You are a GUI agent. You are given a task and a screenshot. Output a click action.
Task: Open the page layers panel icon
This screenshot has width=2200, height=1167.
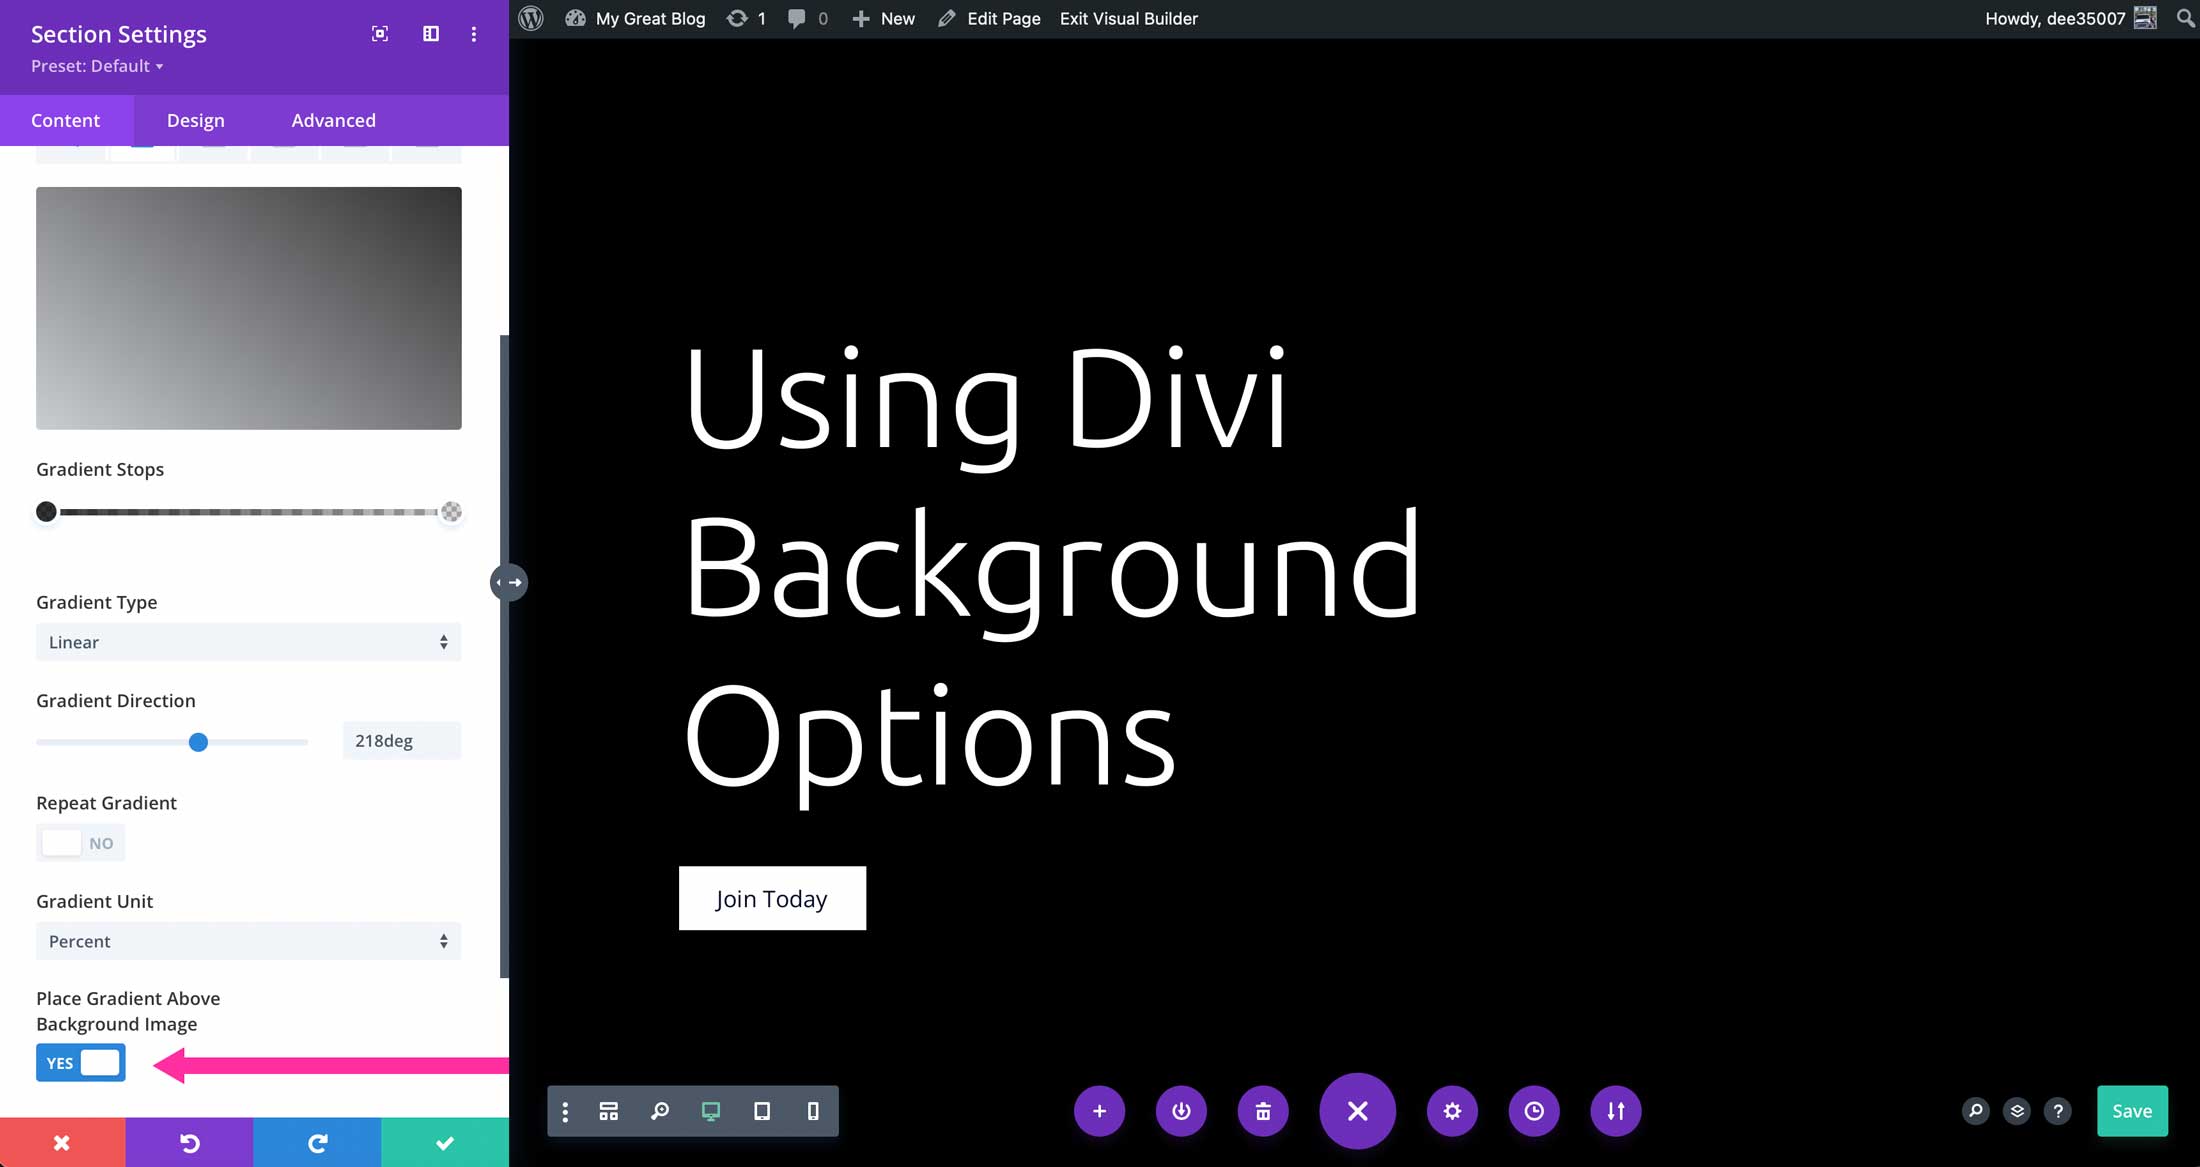[2017, 1111]
